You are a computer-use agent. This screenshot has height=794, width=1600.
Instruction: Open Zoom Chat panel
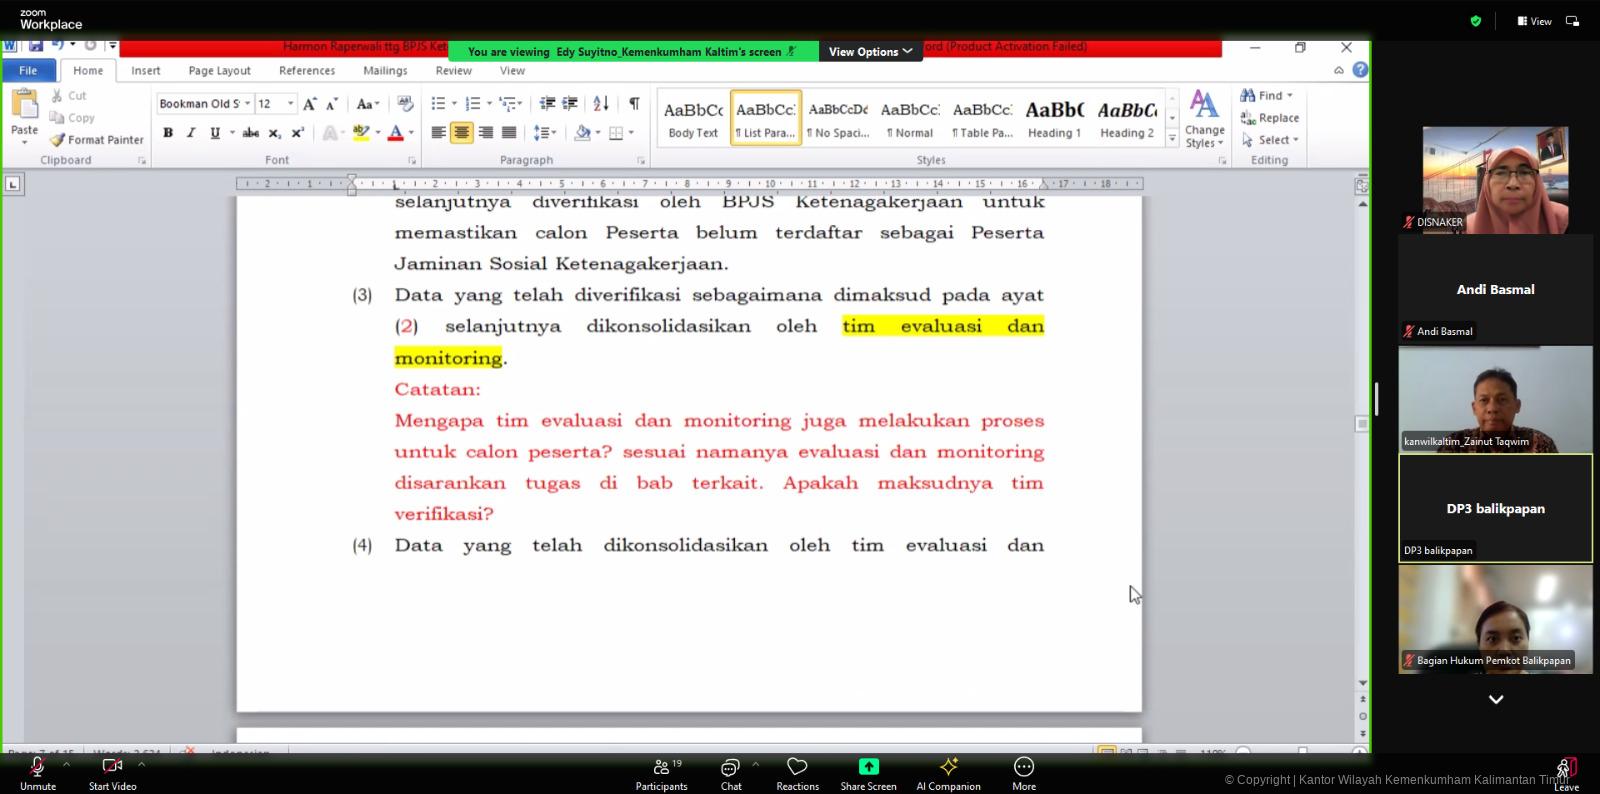click(x=731, y=773)
